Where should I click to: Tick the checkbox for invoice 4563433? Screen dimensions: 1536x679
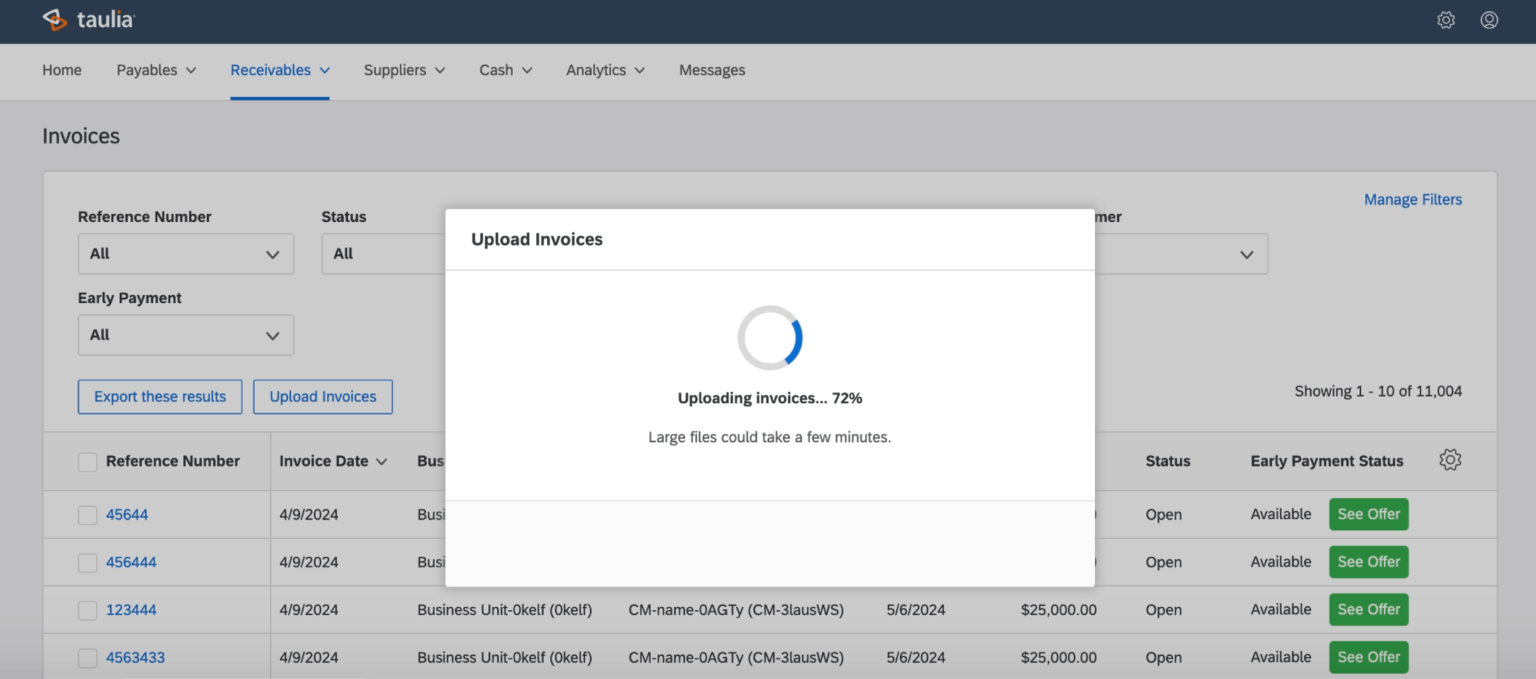tap(88, 658)
